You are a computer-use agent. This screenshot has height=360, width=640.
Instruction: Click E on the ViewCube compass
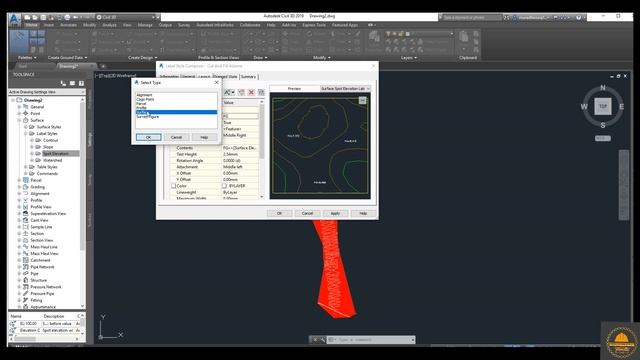622,107
